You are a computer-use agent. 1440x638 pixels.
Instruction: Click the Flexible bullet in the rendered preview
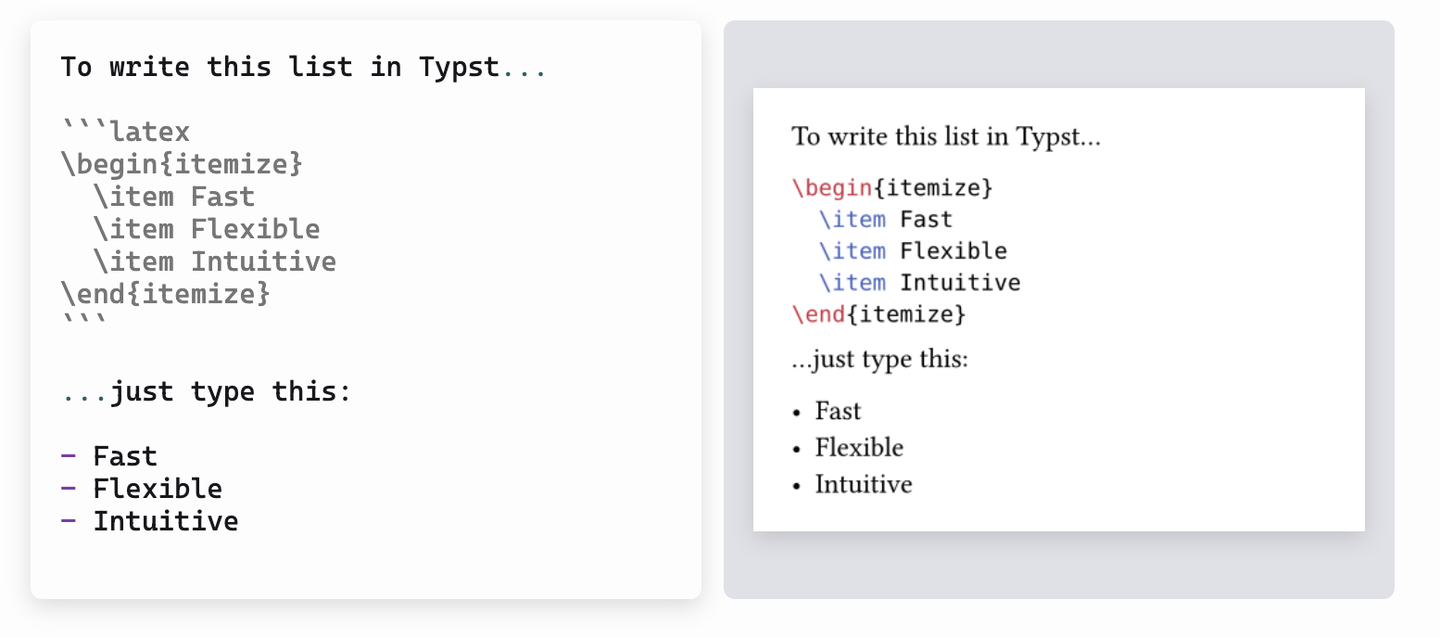(x=858, y=447)
